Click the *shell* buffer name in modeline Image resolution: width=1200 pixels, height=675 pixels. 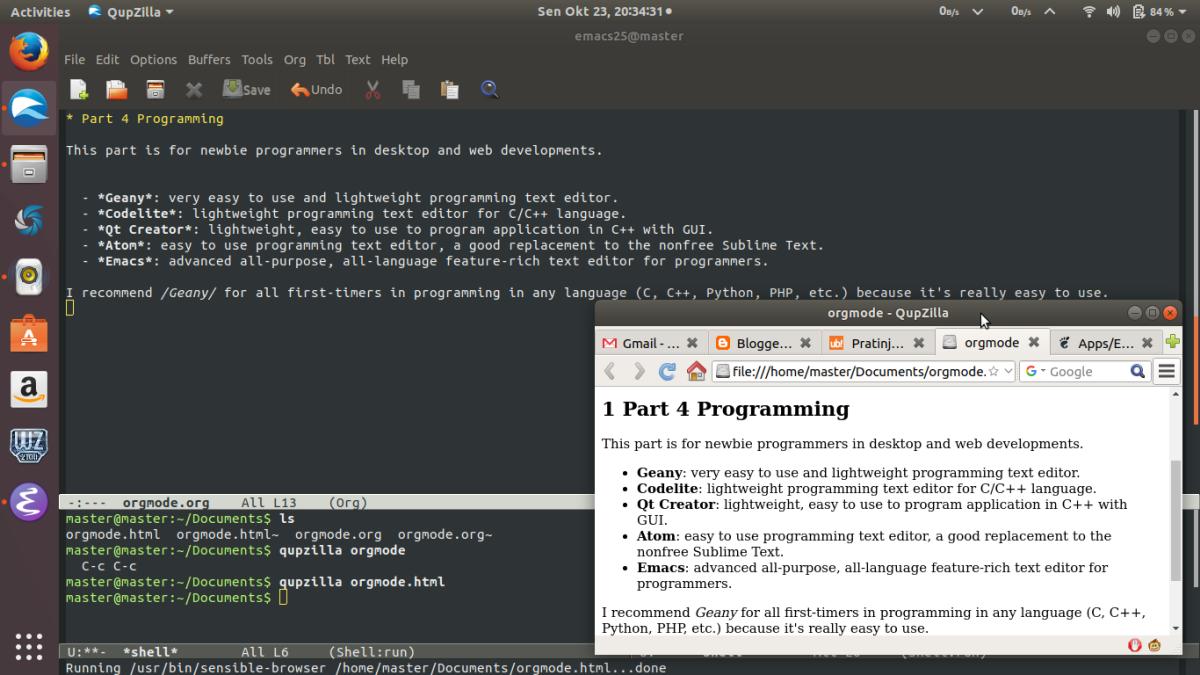[x=150, y=652]
